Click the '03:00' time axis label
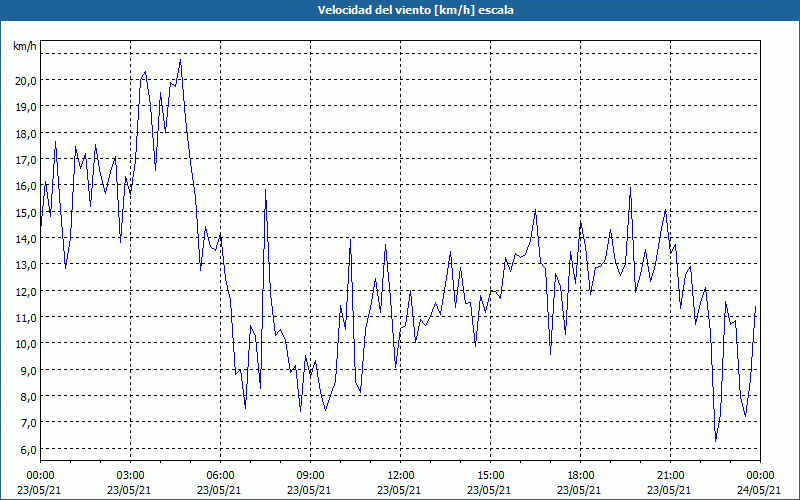Viewport: 800px width, 500px height. pyautogui.click(x=130, y=476)
